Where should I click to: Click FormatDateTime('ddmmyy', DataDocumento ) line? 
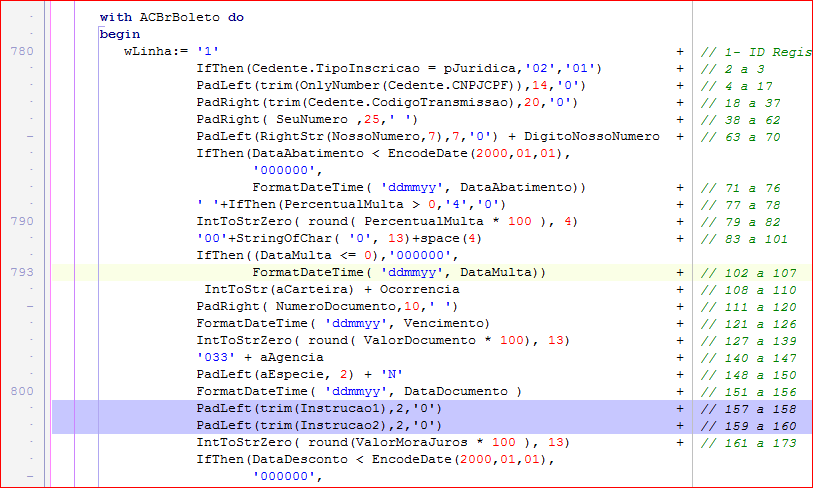[x=359, y=392]
